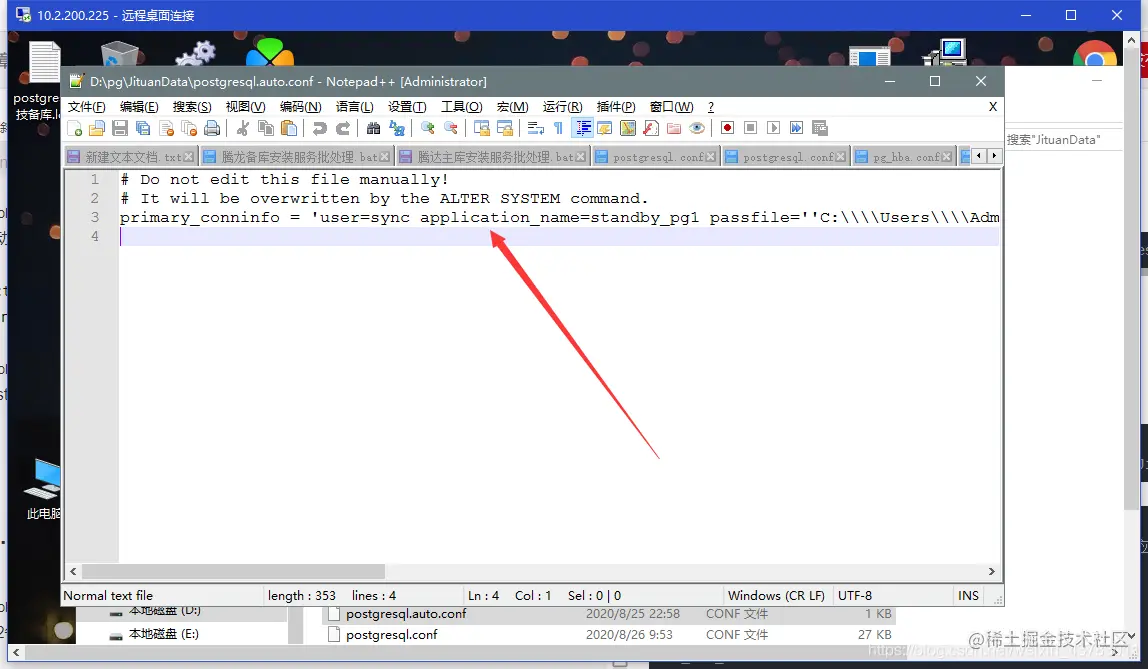Play back the recorded macro
Viewport: 1148px width, 669px height.
[774, 129]
